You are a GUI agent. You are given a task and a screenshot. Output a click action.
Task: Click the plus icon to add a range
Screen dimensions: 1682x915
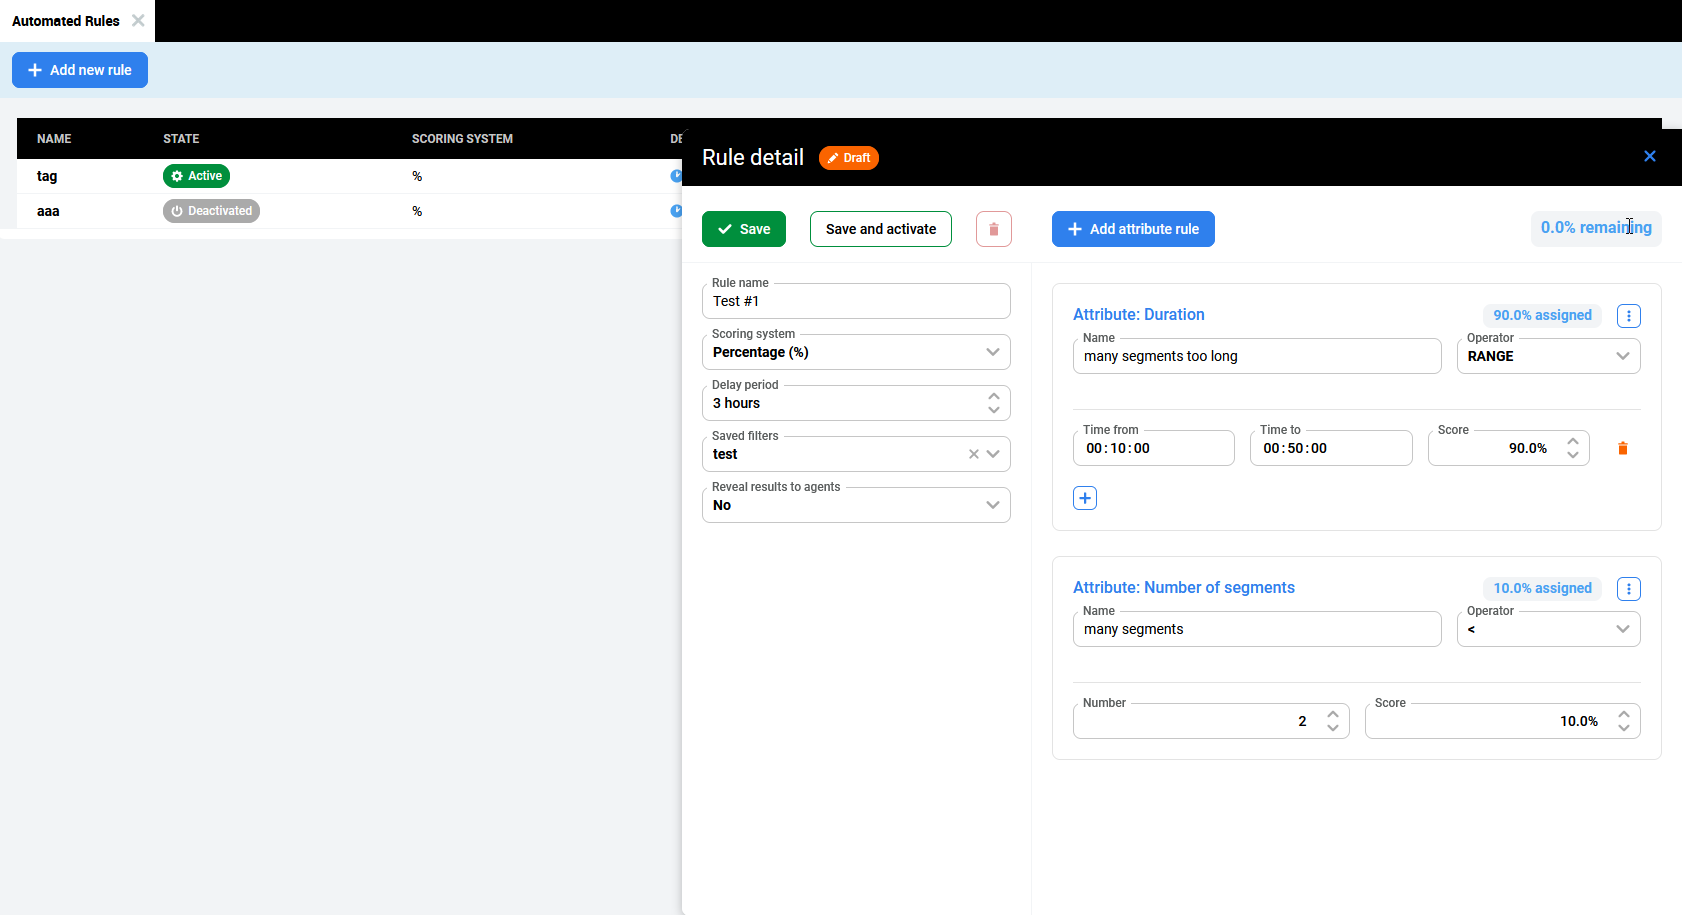[x=1085, y=497]
